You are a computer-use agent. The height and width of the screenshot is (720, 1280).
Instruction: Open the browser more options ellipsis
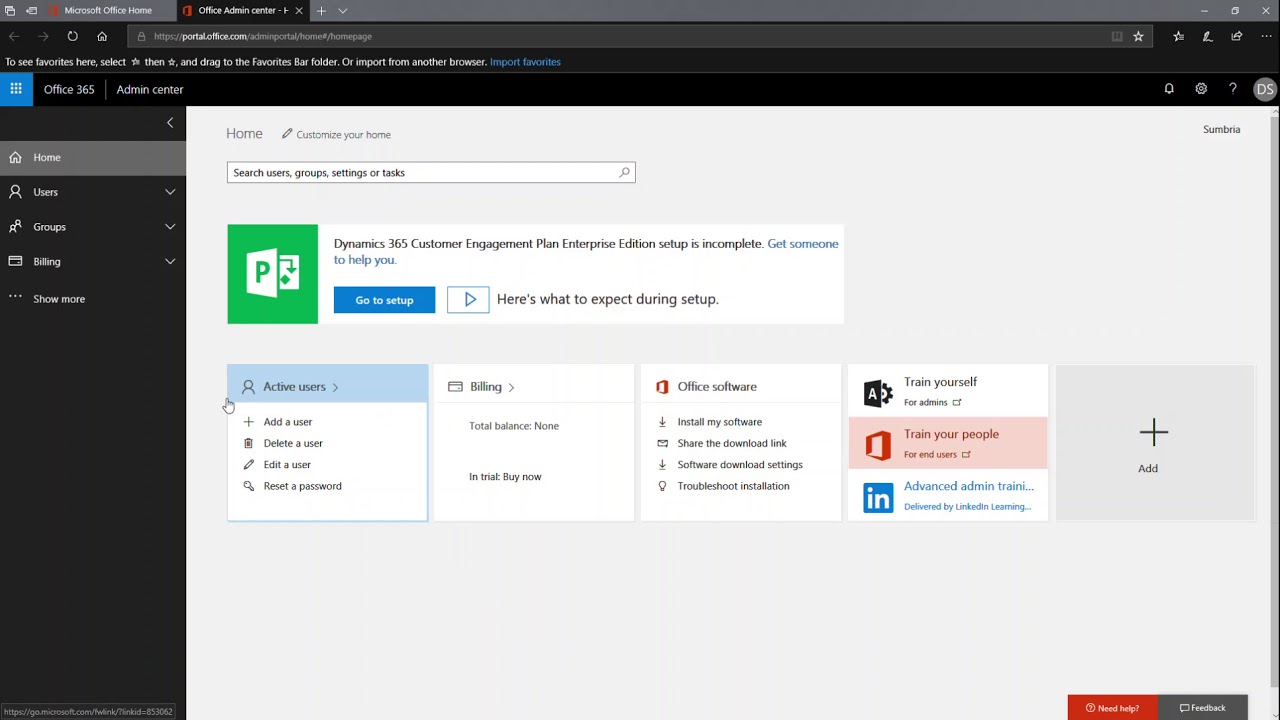[1267, 36]
